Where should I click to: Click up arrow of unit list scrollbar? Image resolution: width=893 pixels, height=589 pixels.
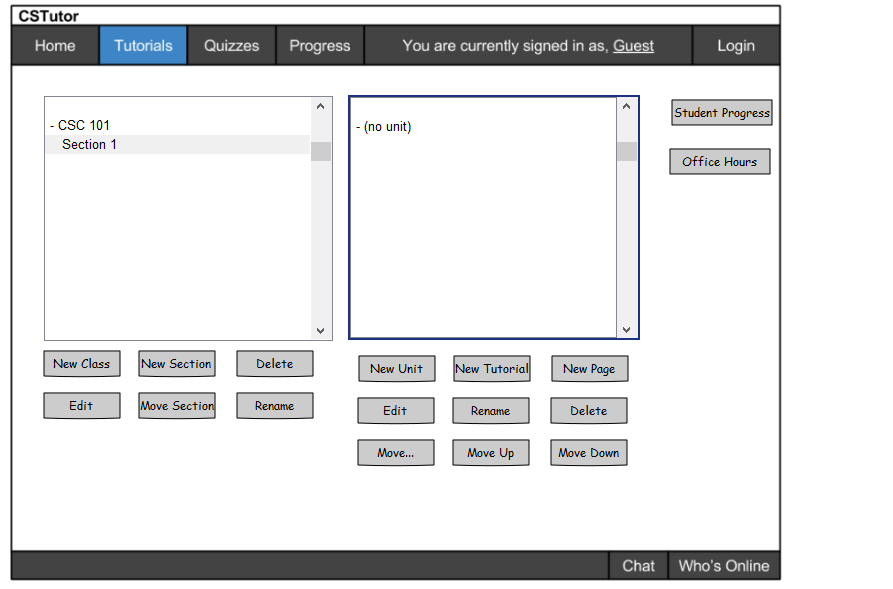pyautogui.click(x=626, y=107)
